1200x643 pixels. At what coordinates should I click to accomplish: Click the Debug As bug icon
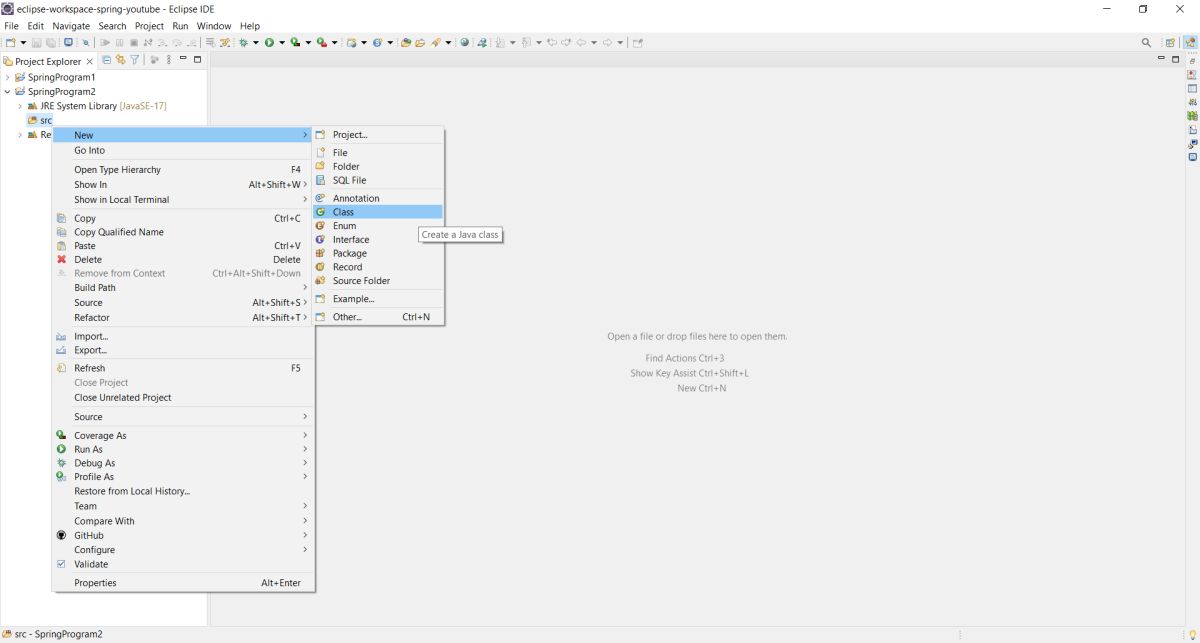(x=61, y=464)
